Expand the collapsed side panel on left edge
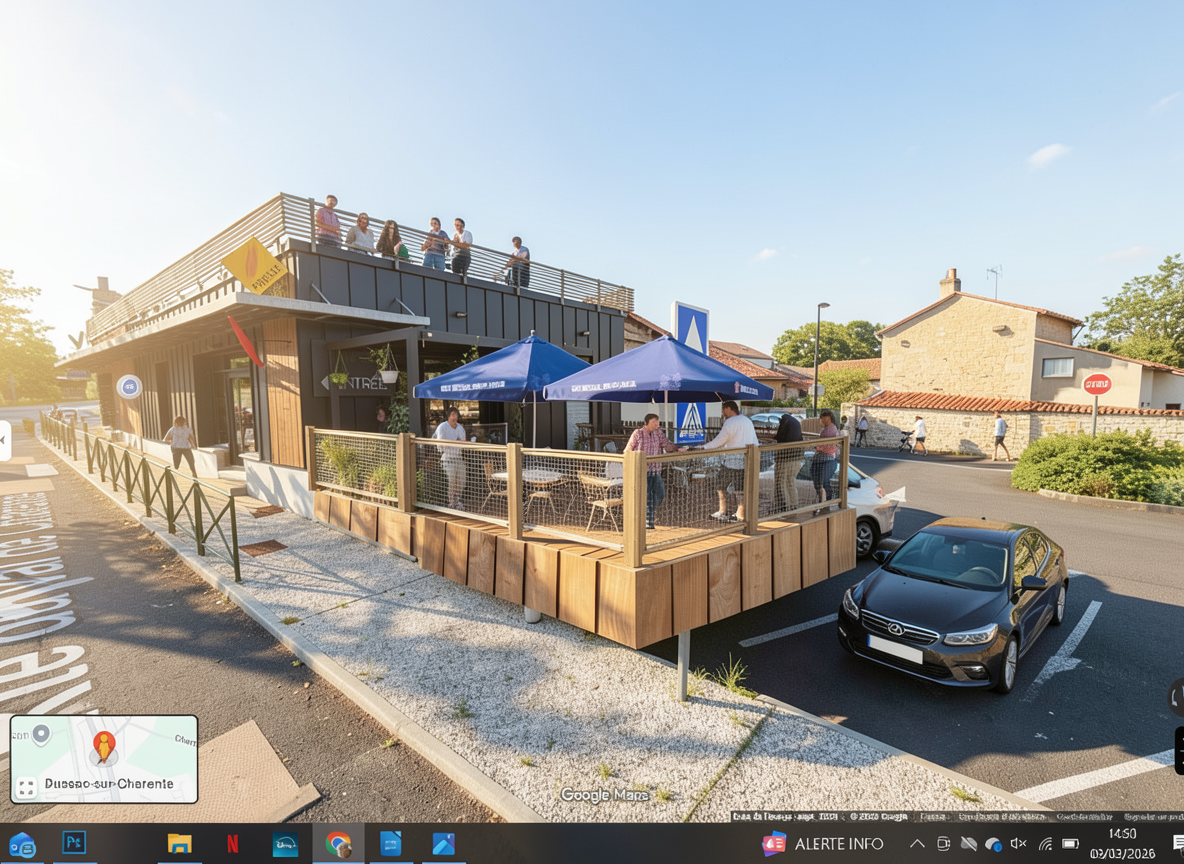Viewport: 1184px width, 864px height. click(x=5, y=441)
